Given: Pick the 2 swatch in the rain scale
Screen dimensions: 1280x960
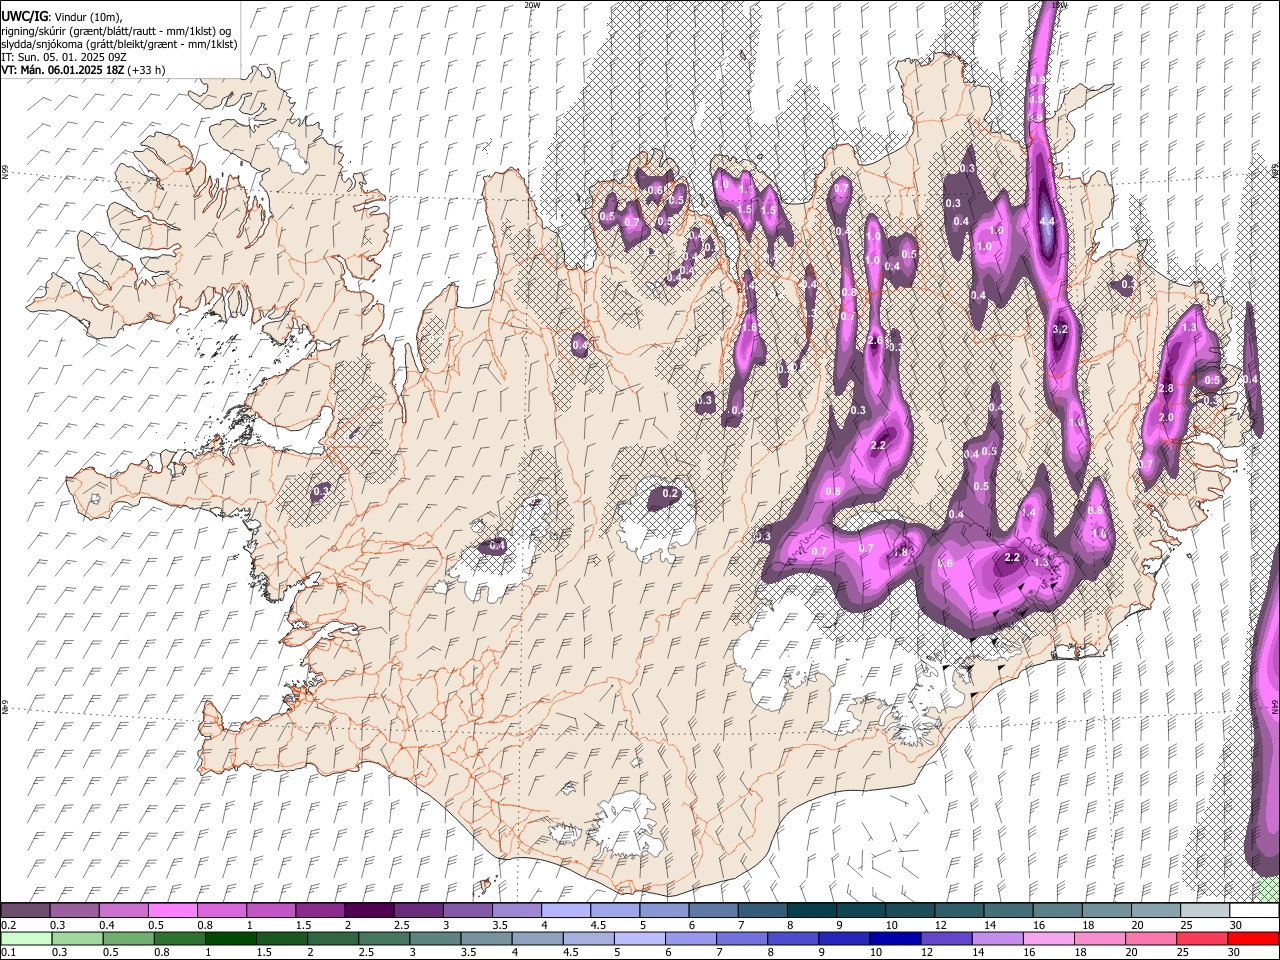Looking at the screenshot, I should pyautogui.click(x=333, y=938).
